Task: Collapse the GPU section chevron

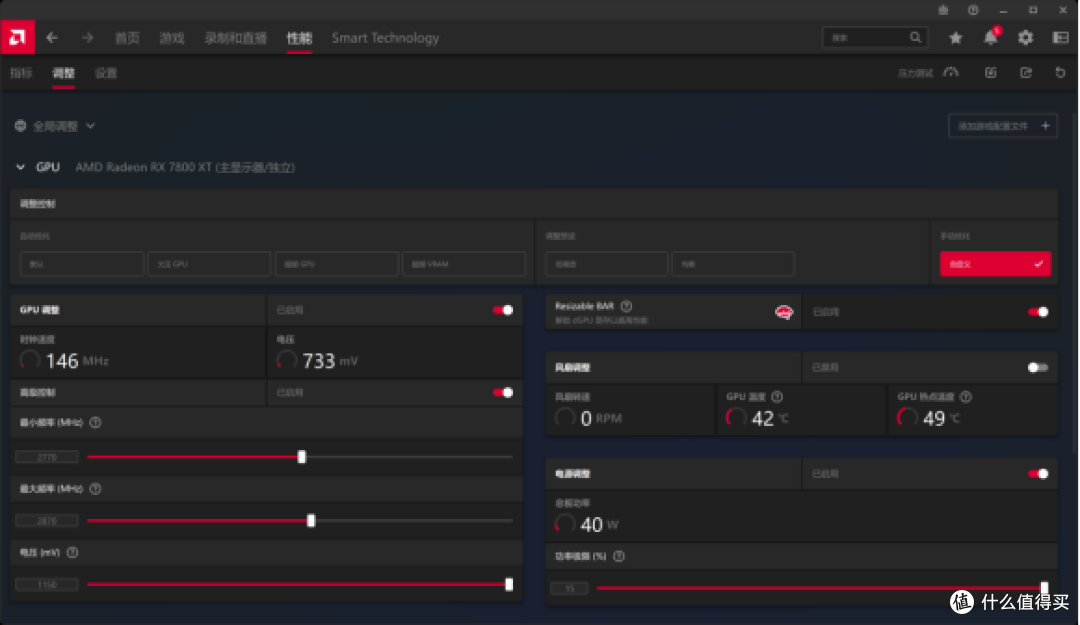Action: coord(21,167)
